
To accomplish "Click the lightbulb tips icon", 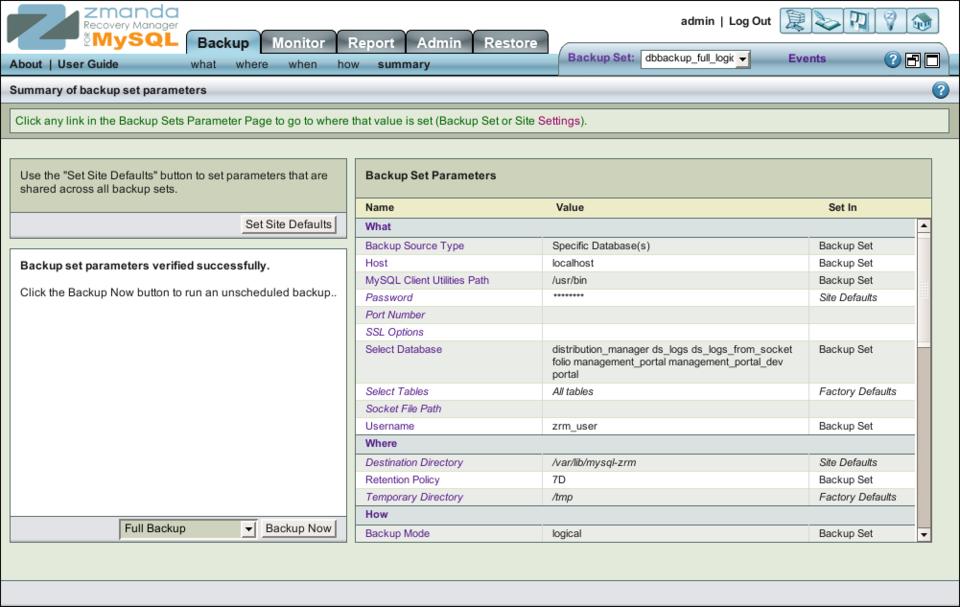I will coord(890,21).
